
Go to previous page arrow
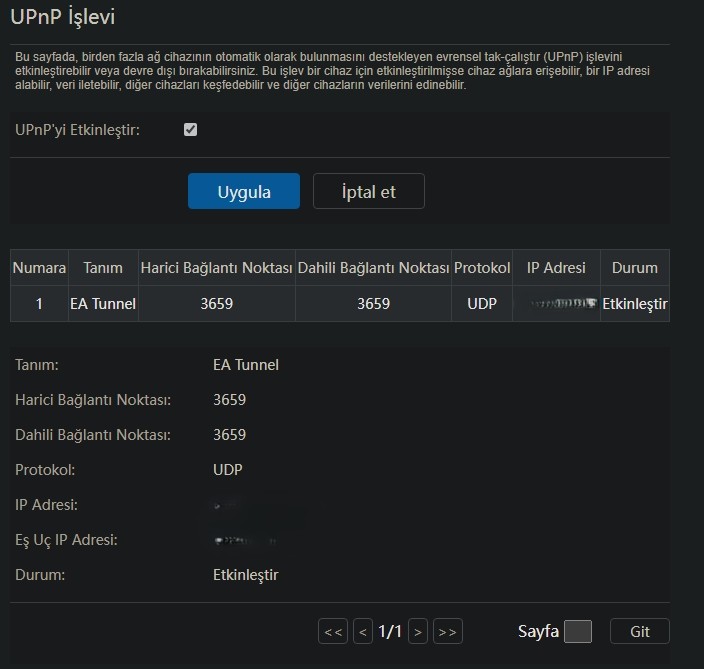(x=363, y=631)
